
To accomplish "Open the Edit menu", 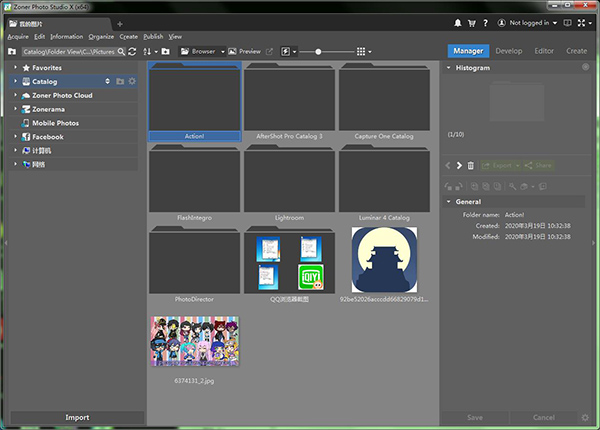I will (39, 37).
